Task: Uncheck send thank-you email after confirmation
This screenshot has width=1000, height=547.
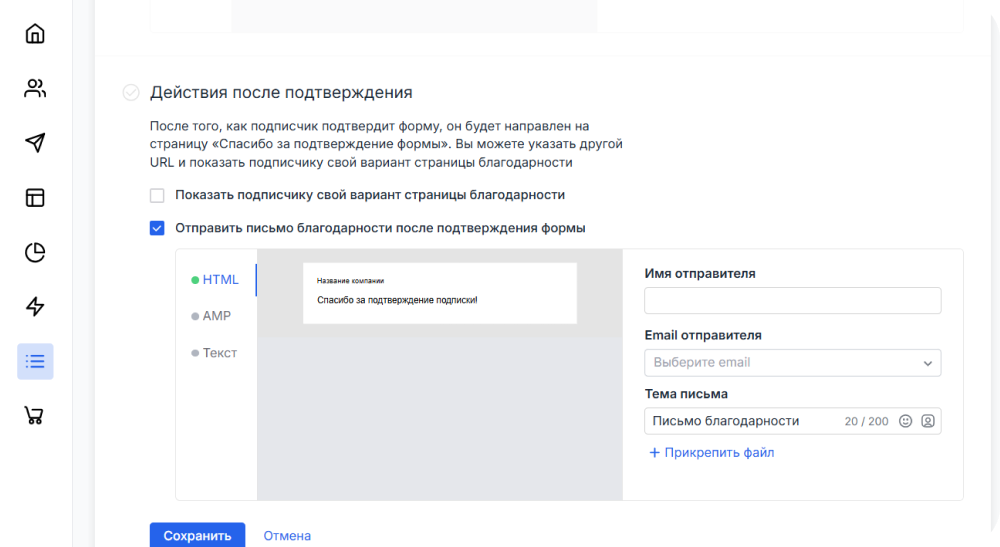Action: coord(157,228)
